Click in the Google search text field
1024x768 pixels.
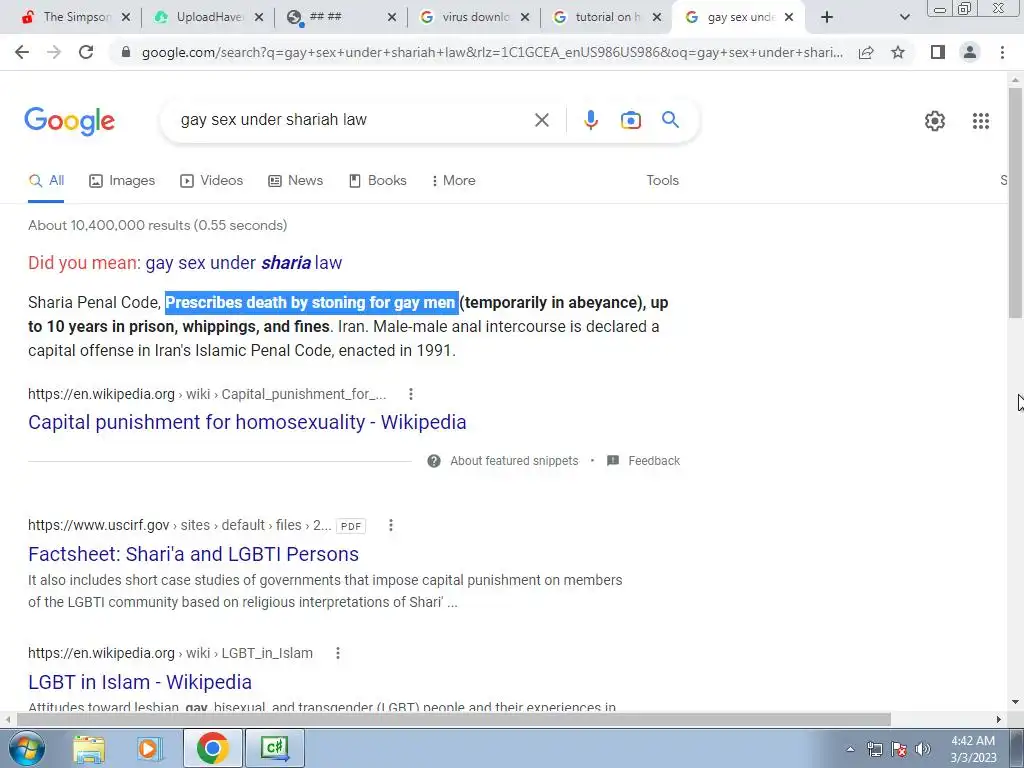coord(353,120)
